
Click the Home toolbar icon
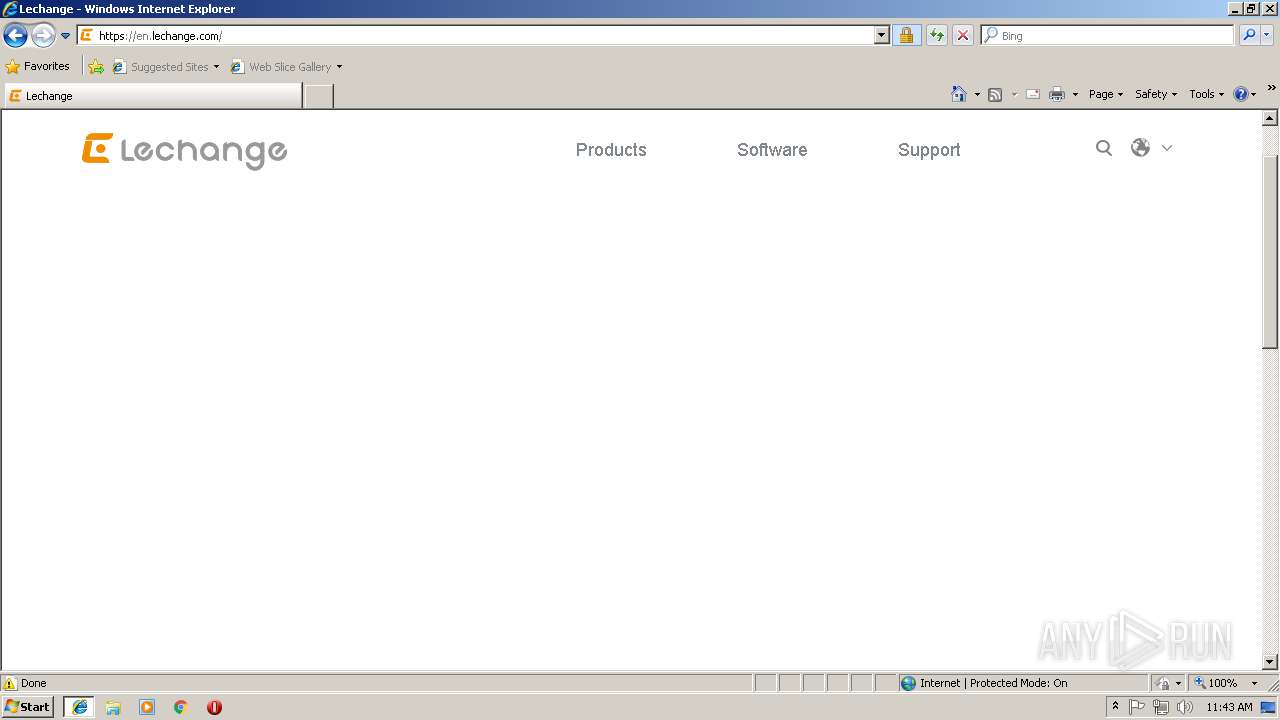(x=959, y=94)
